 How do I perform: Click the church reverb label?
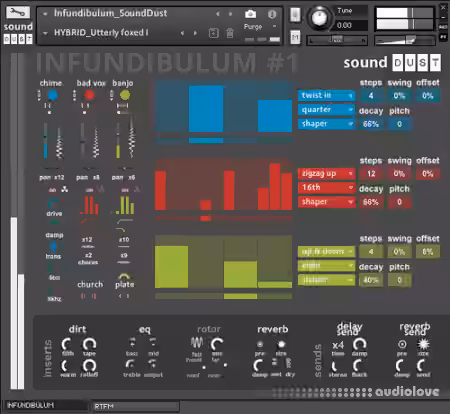coord(90,284)
